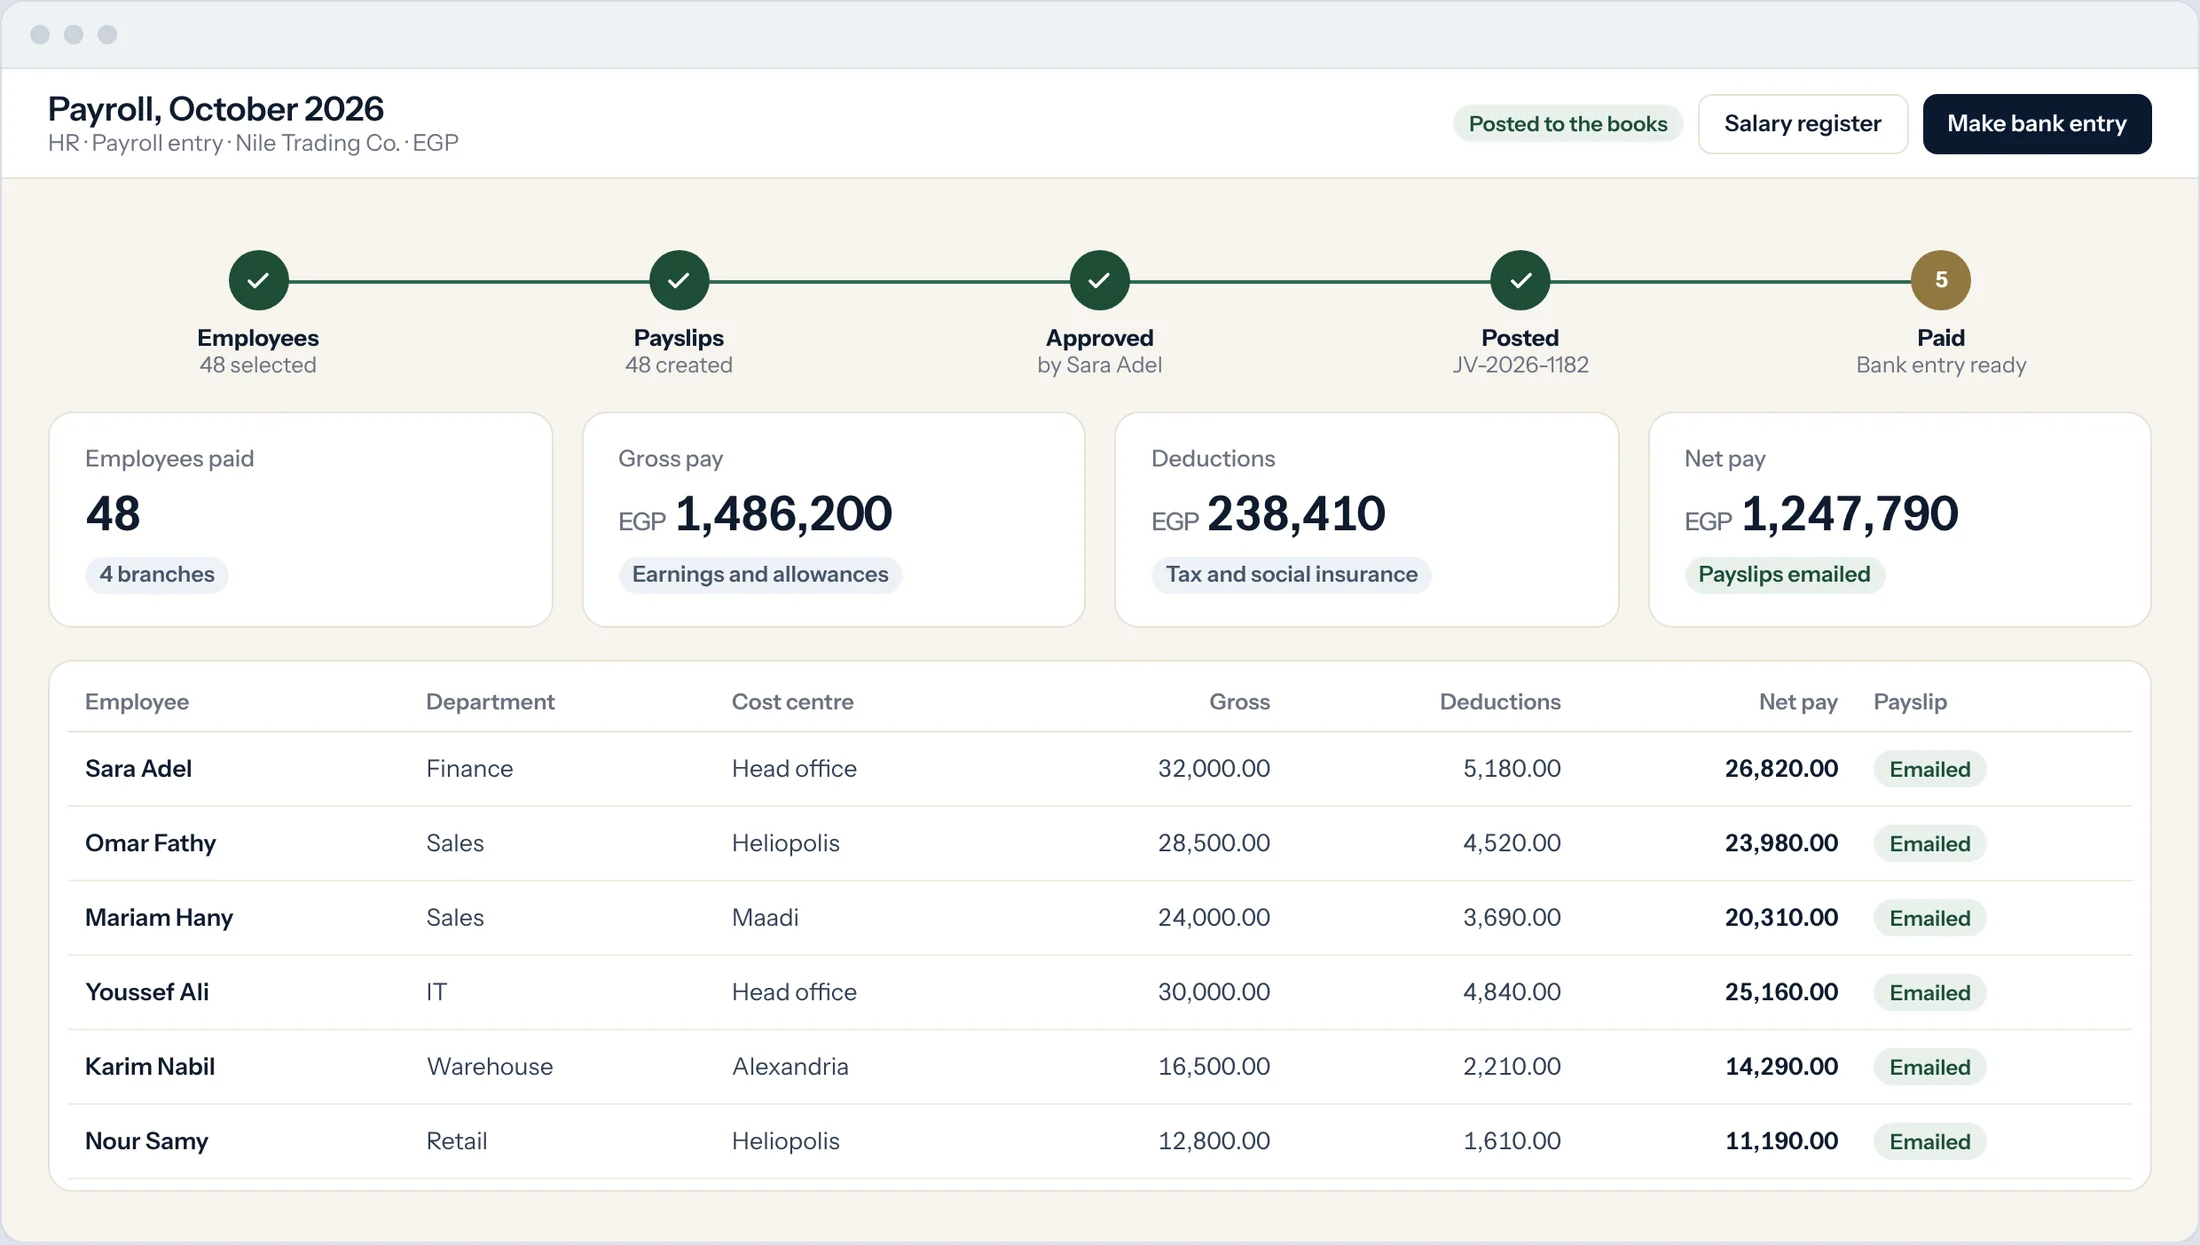
Task: Click the Alexandria cost centre cell
Action: (790, 1067)
